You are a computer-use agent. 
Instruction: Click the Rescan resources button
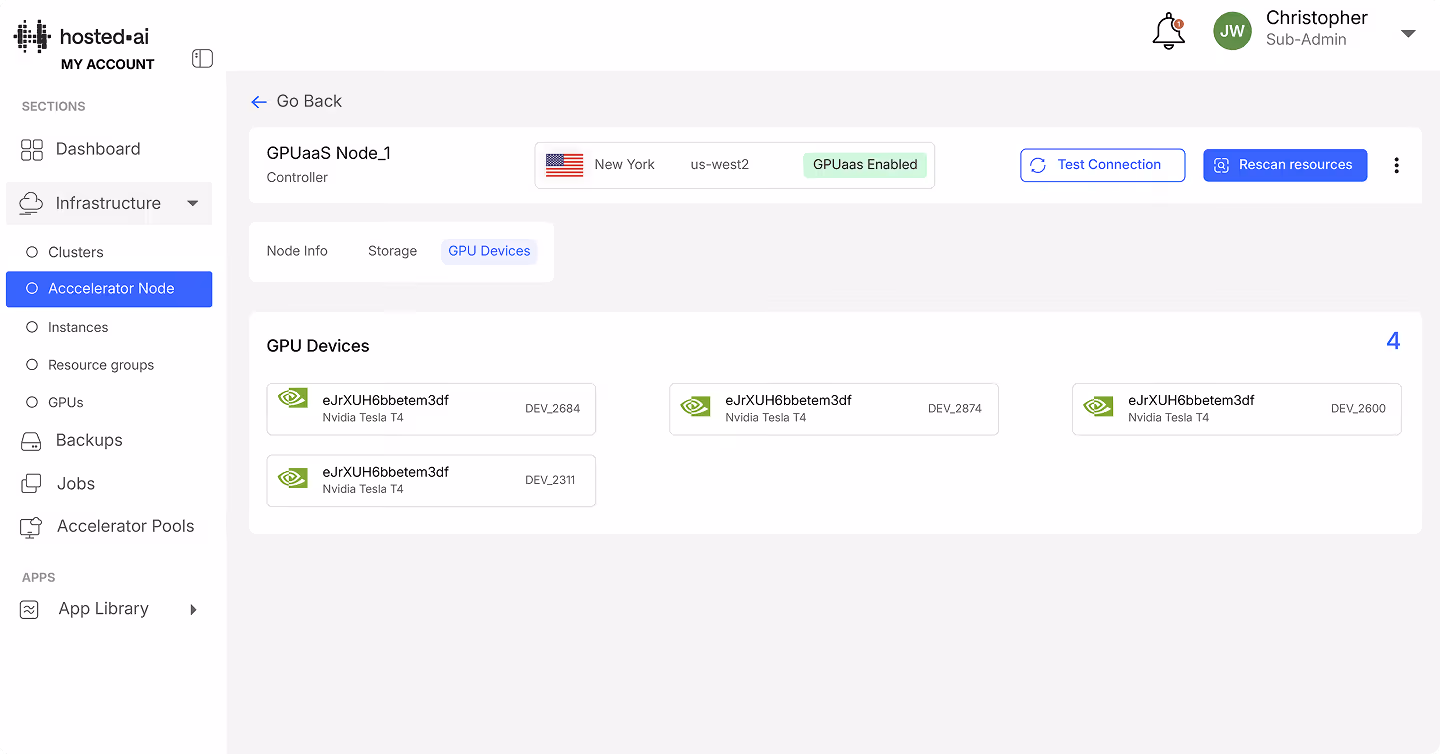coord(1285,165)
